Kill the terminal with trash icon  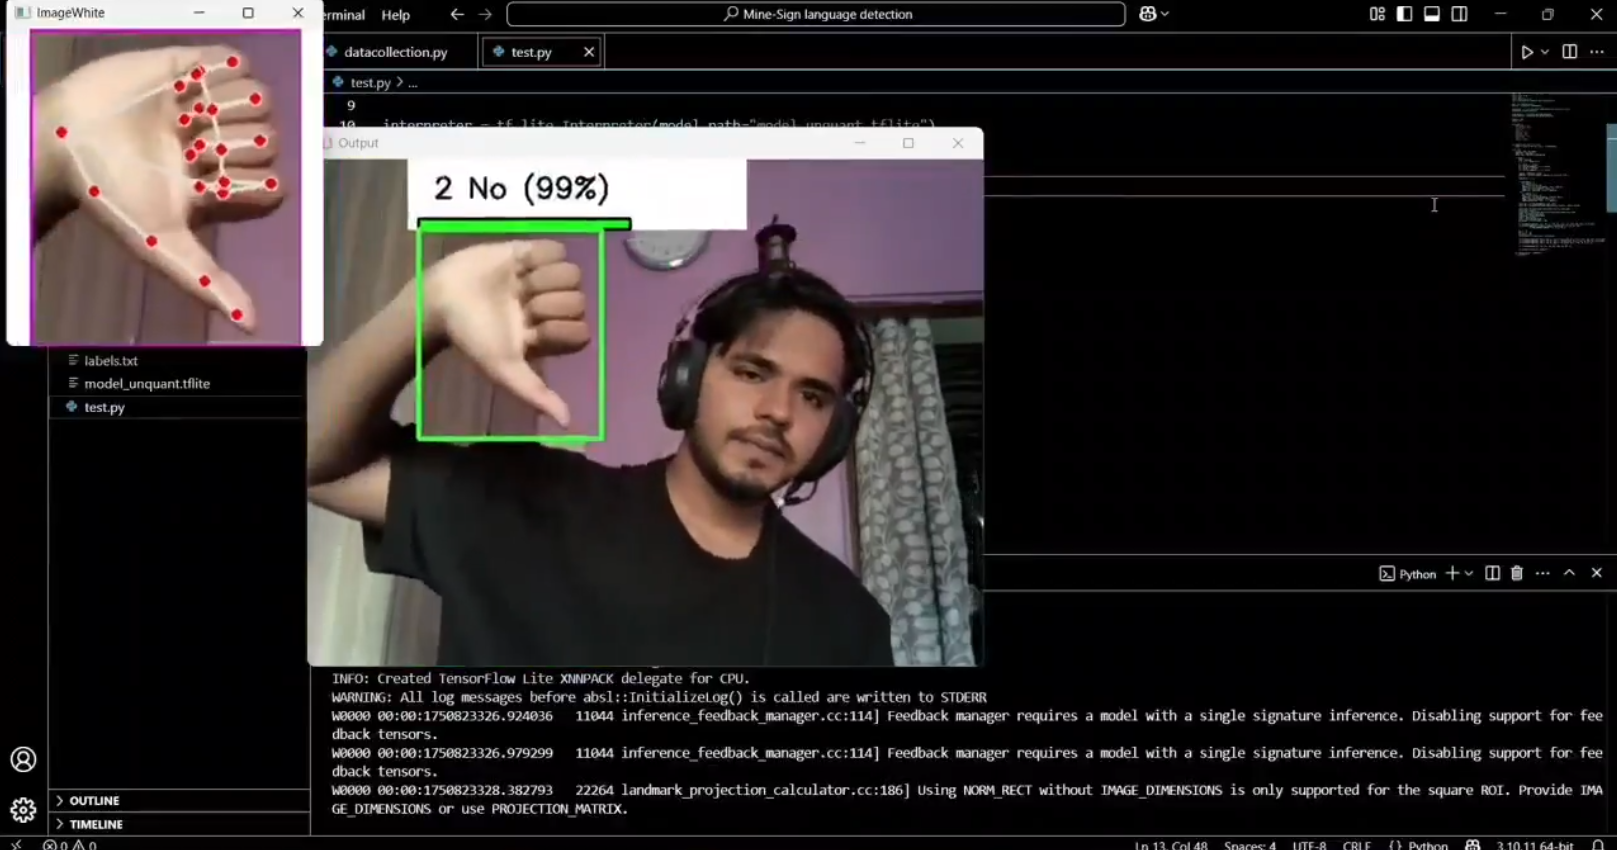1517,573
